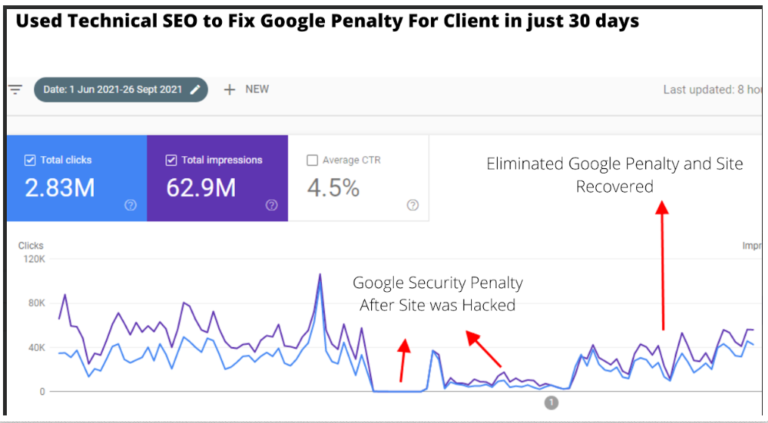Click the 'Eliminated Google Penalty and Site Recovered' annotation
Viewport: 768px width, 423px height.
tap(615, 175)
